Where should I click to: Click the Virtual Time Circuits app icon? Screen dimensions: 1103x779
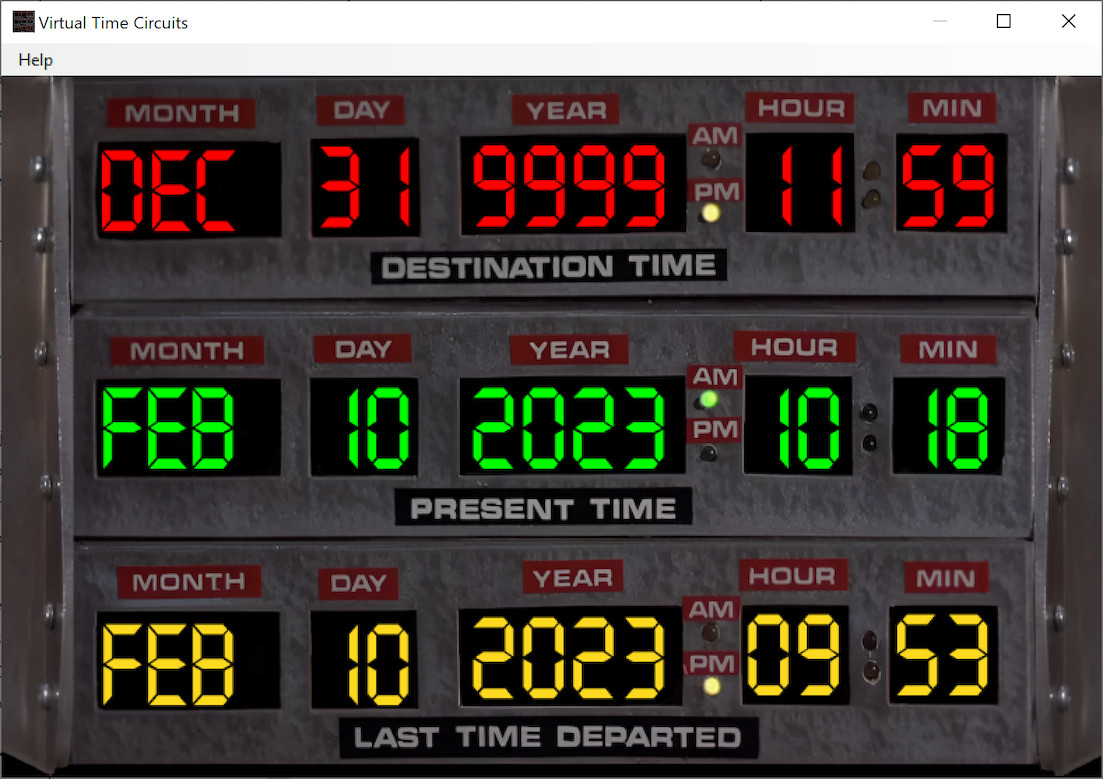[23, 22]
